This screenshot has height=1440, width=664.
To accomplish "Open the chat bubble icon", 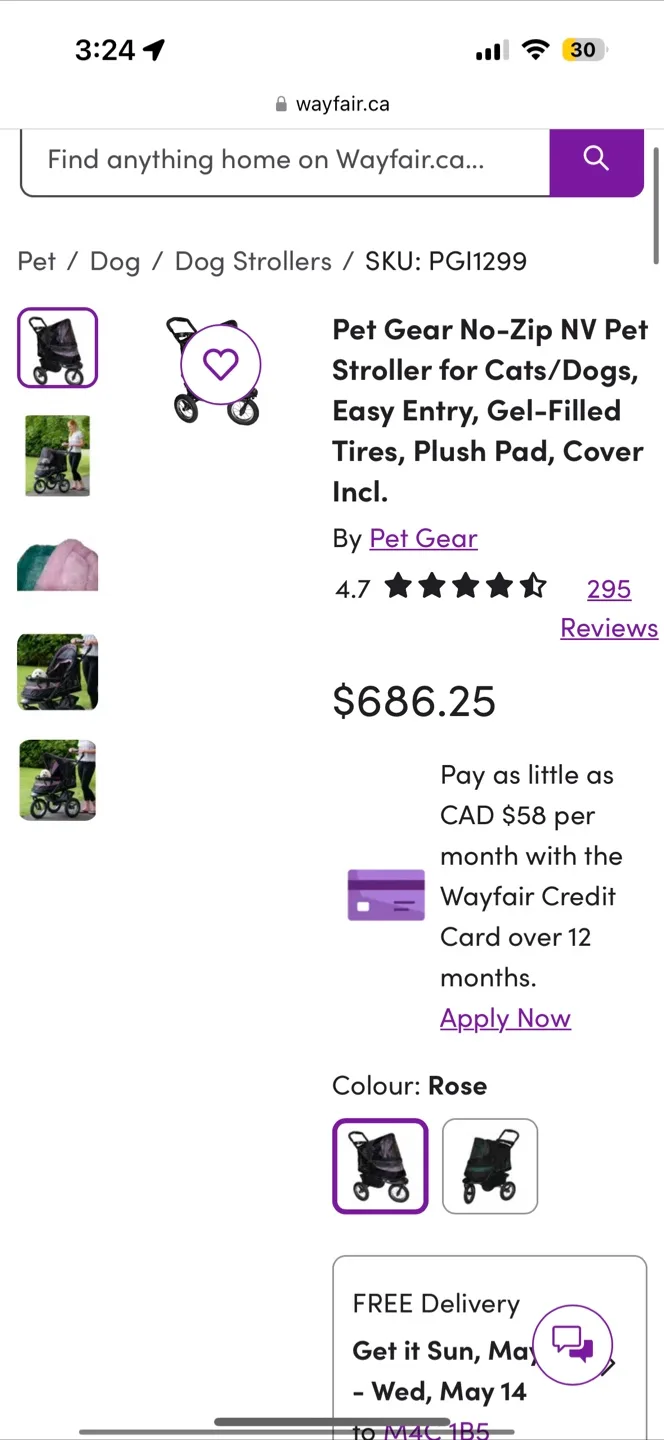I will tap(573, 1344).
